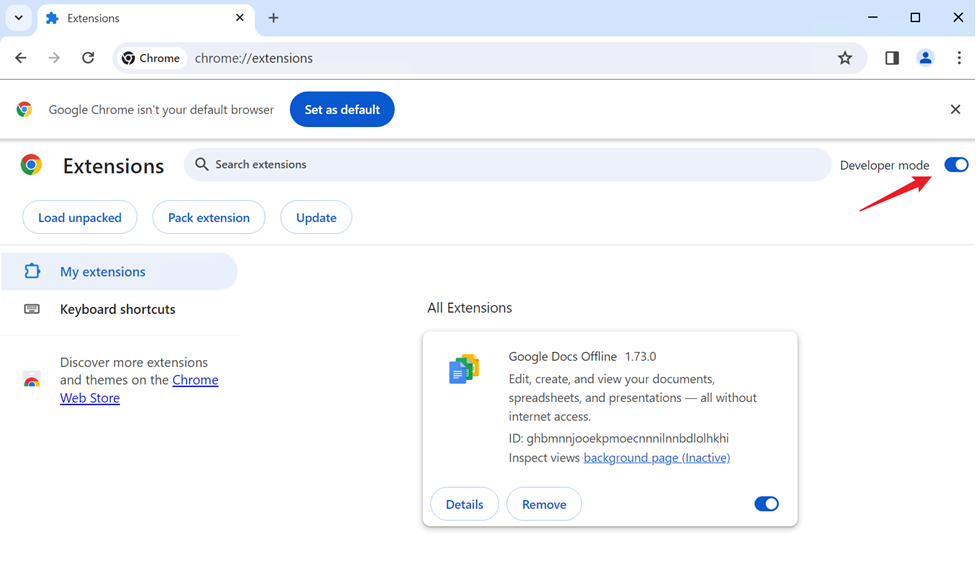Reload the extensions page
The width and height of the screenshot is (976, 584).
pos(88,57)
